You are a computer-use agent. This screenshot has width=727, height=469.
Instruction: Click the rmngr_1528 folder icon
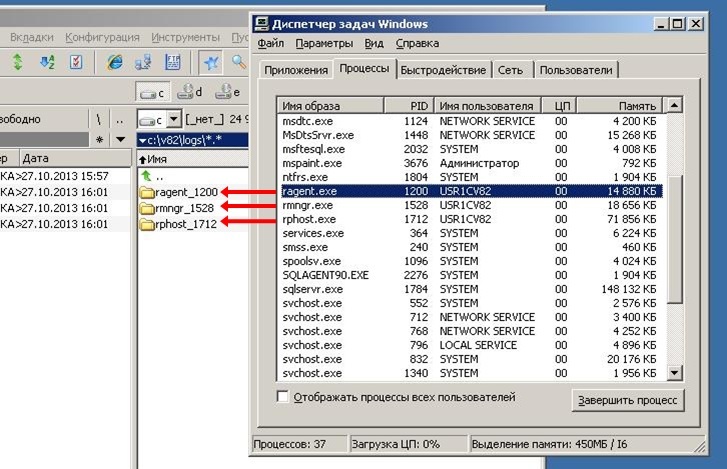point(147,208)
